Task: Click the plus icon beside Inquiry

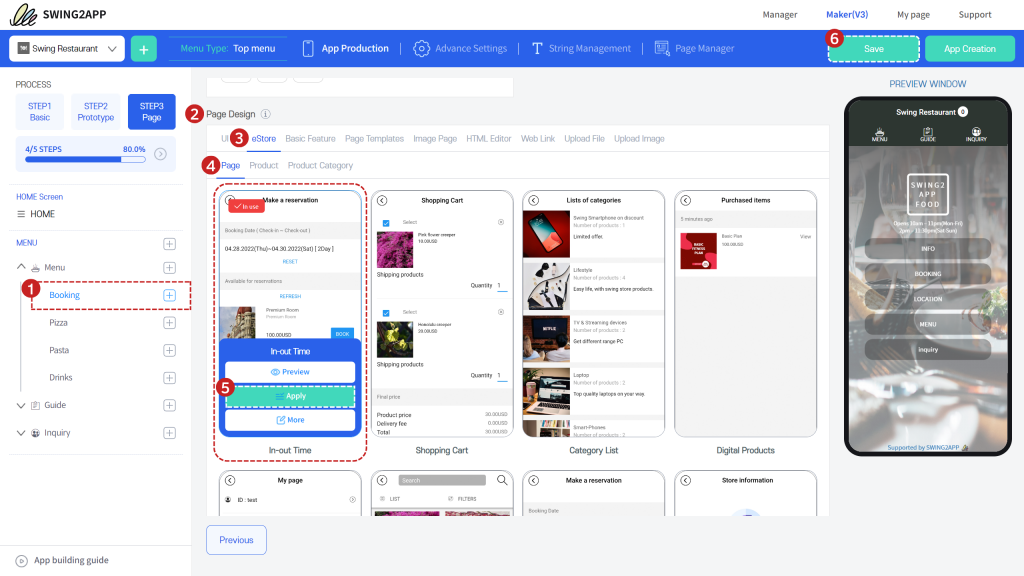Action: click(169, 433)
